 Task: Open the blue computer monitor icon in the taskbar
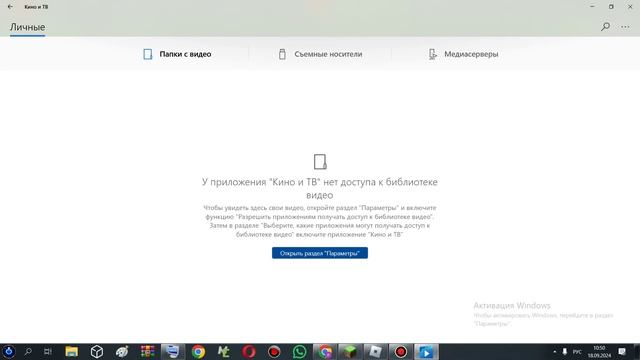173,351
